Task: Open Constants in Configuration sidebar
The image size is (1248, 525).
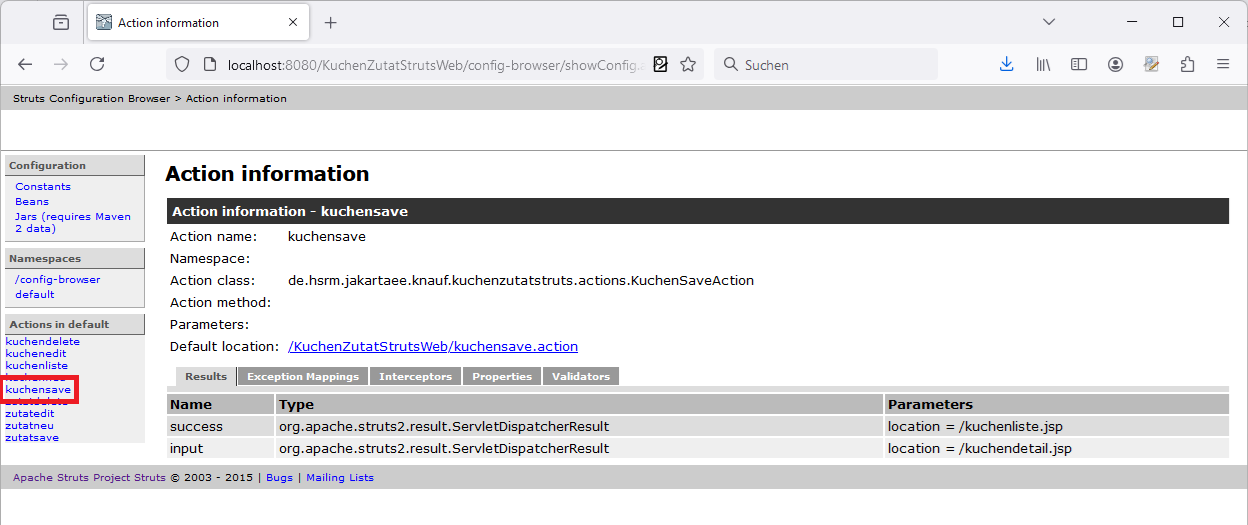Action: [x=43, y=187]
